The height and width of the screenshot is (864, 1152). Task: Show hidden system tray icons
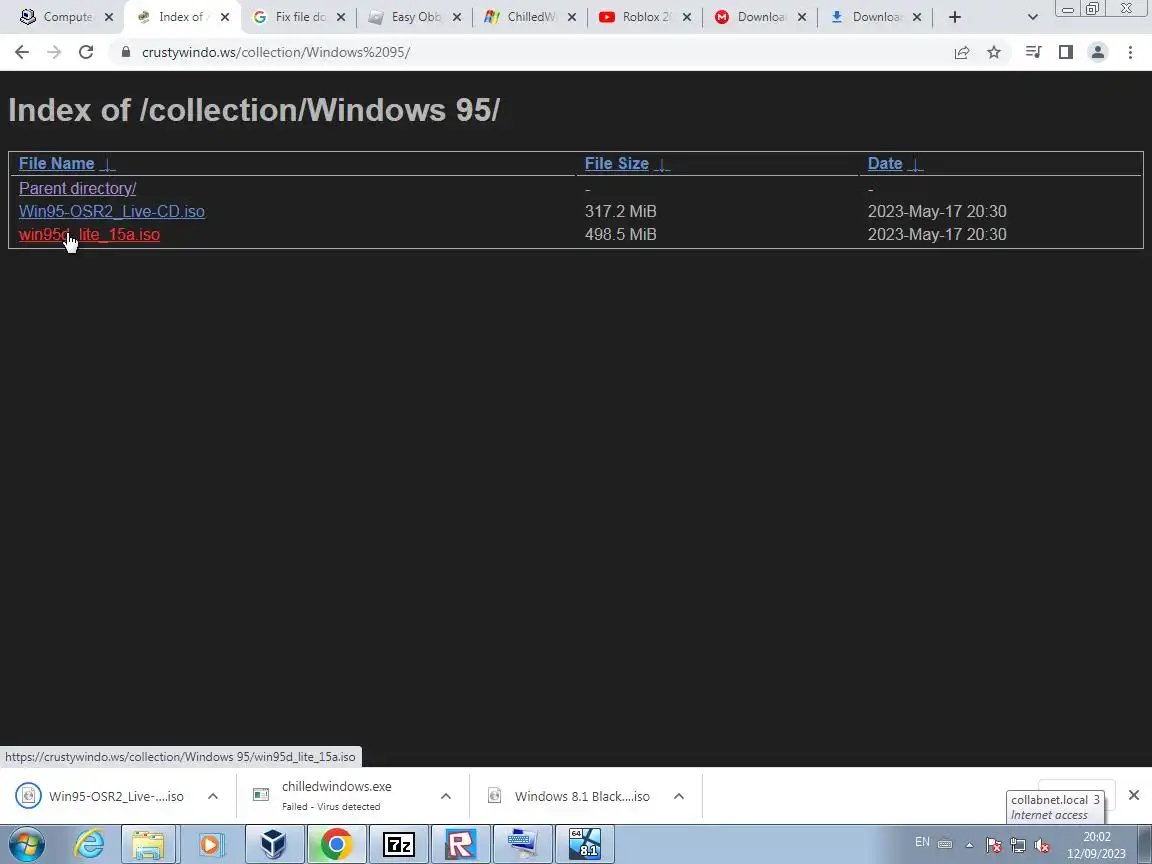[969, 845]
